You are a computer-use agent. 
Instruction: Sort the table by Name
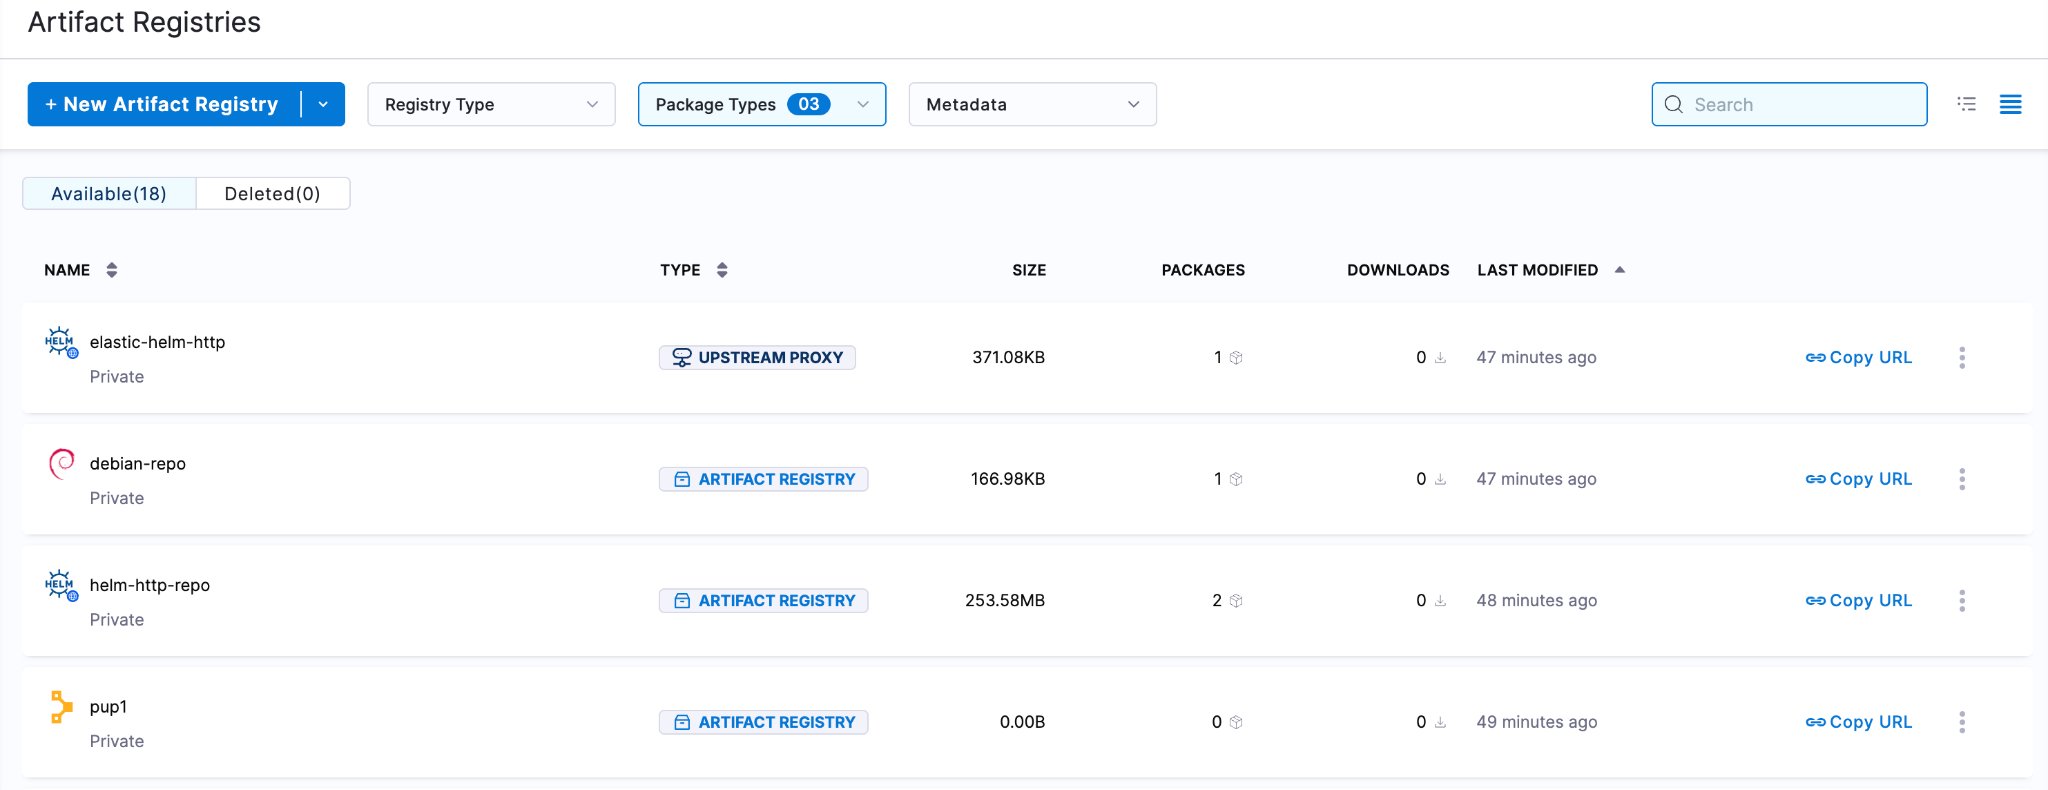[x=112, y=270]
